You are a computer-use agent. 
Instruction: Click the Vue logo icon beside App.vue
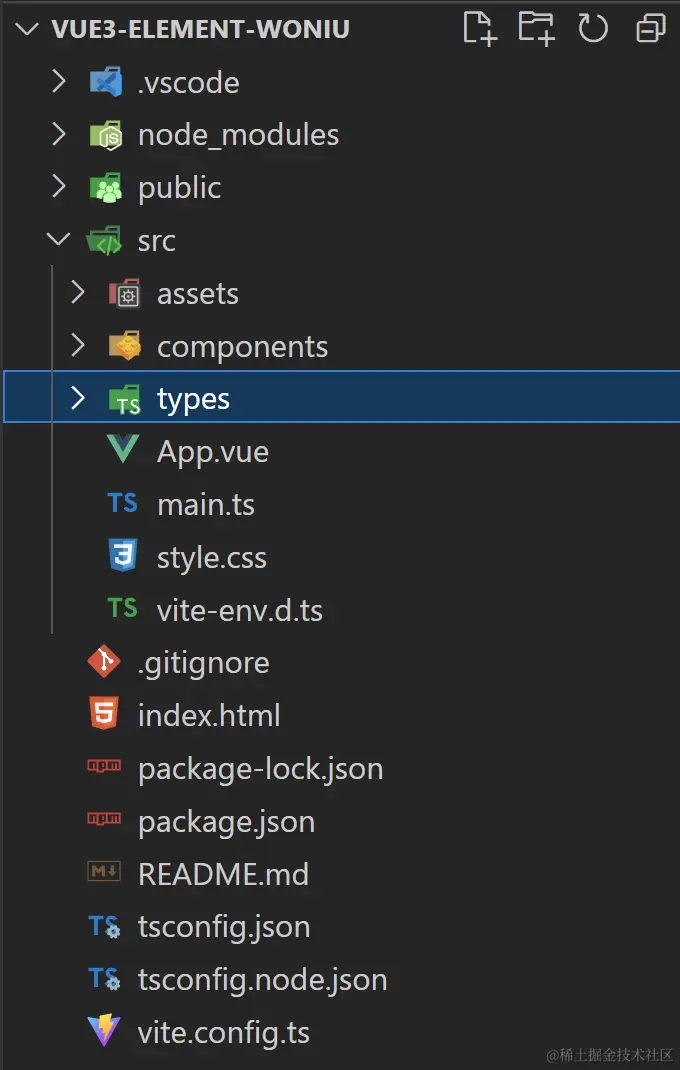(x=124, y=450)
